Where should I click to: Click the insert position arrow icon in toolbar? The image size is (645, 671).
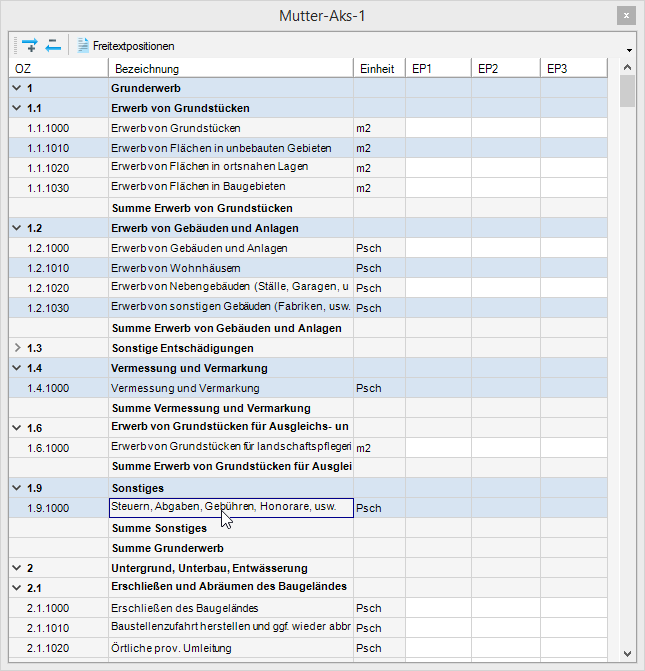point(30,45)
